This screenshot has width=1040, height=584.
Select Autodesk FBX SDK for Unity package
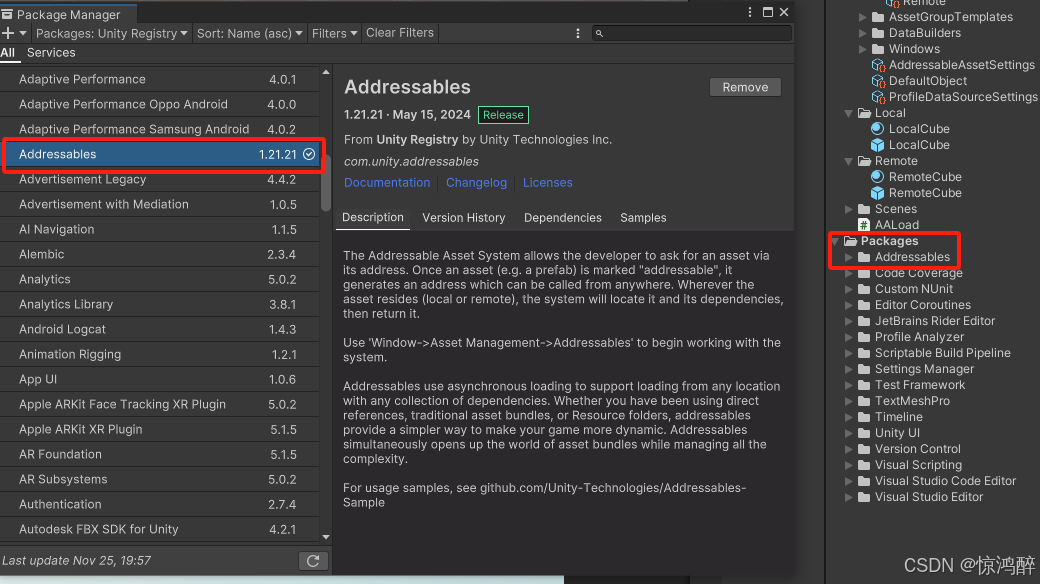[159, 530]
